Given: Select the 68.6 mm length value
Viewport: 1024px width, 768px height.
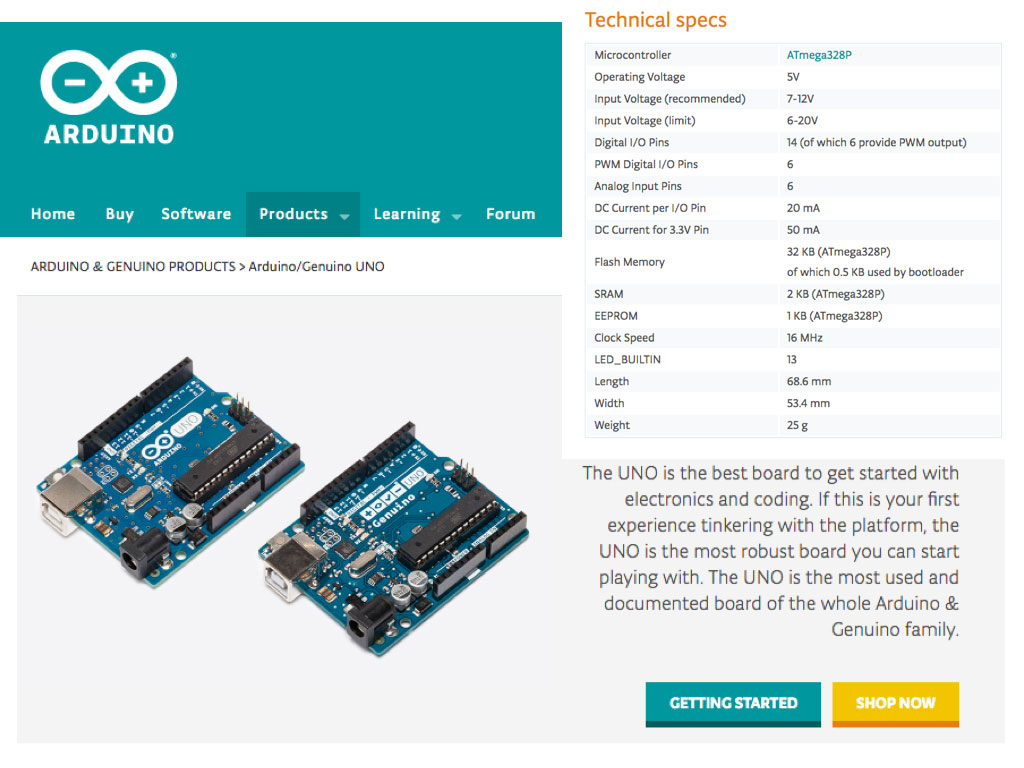Looking at the screenshot, I should [808, 381].
